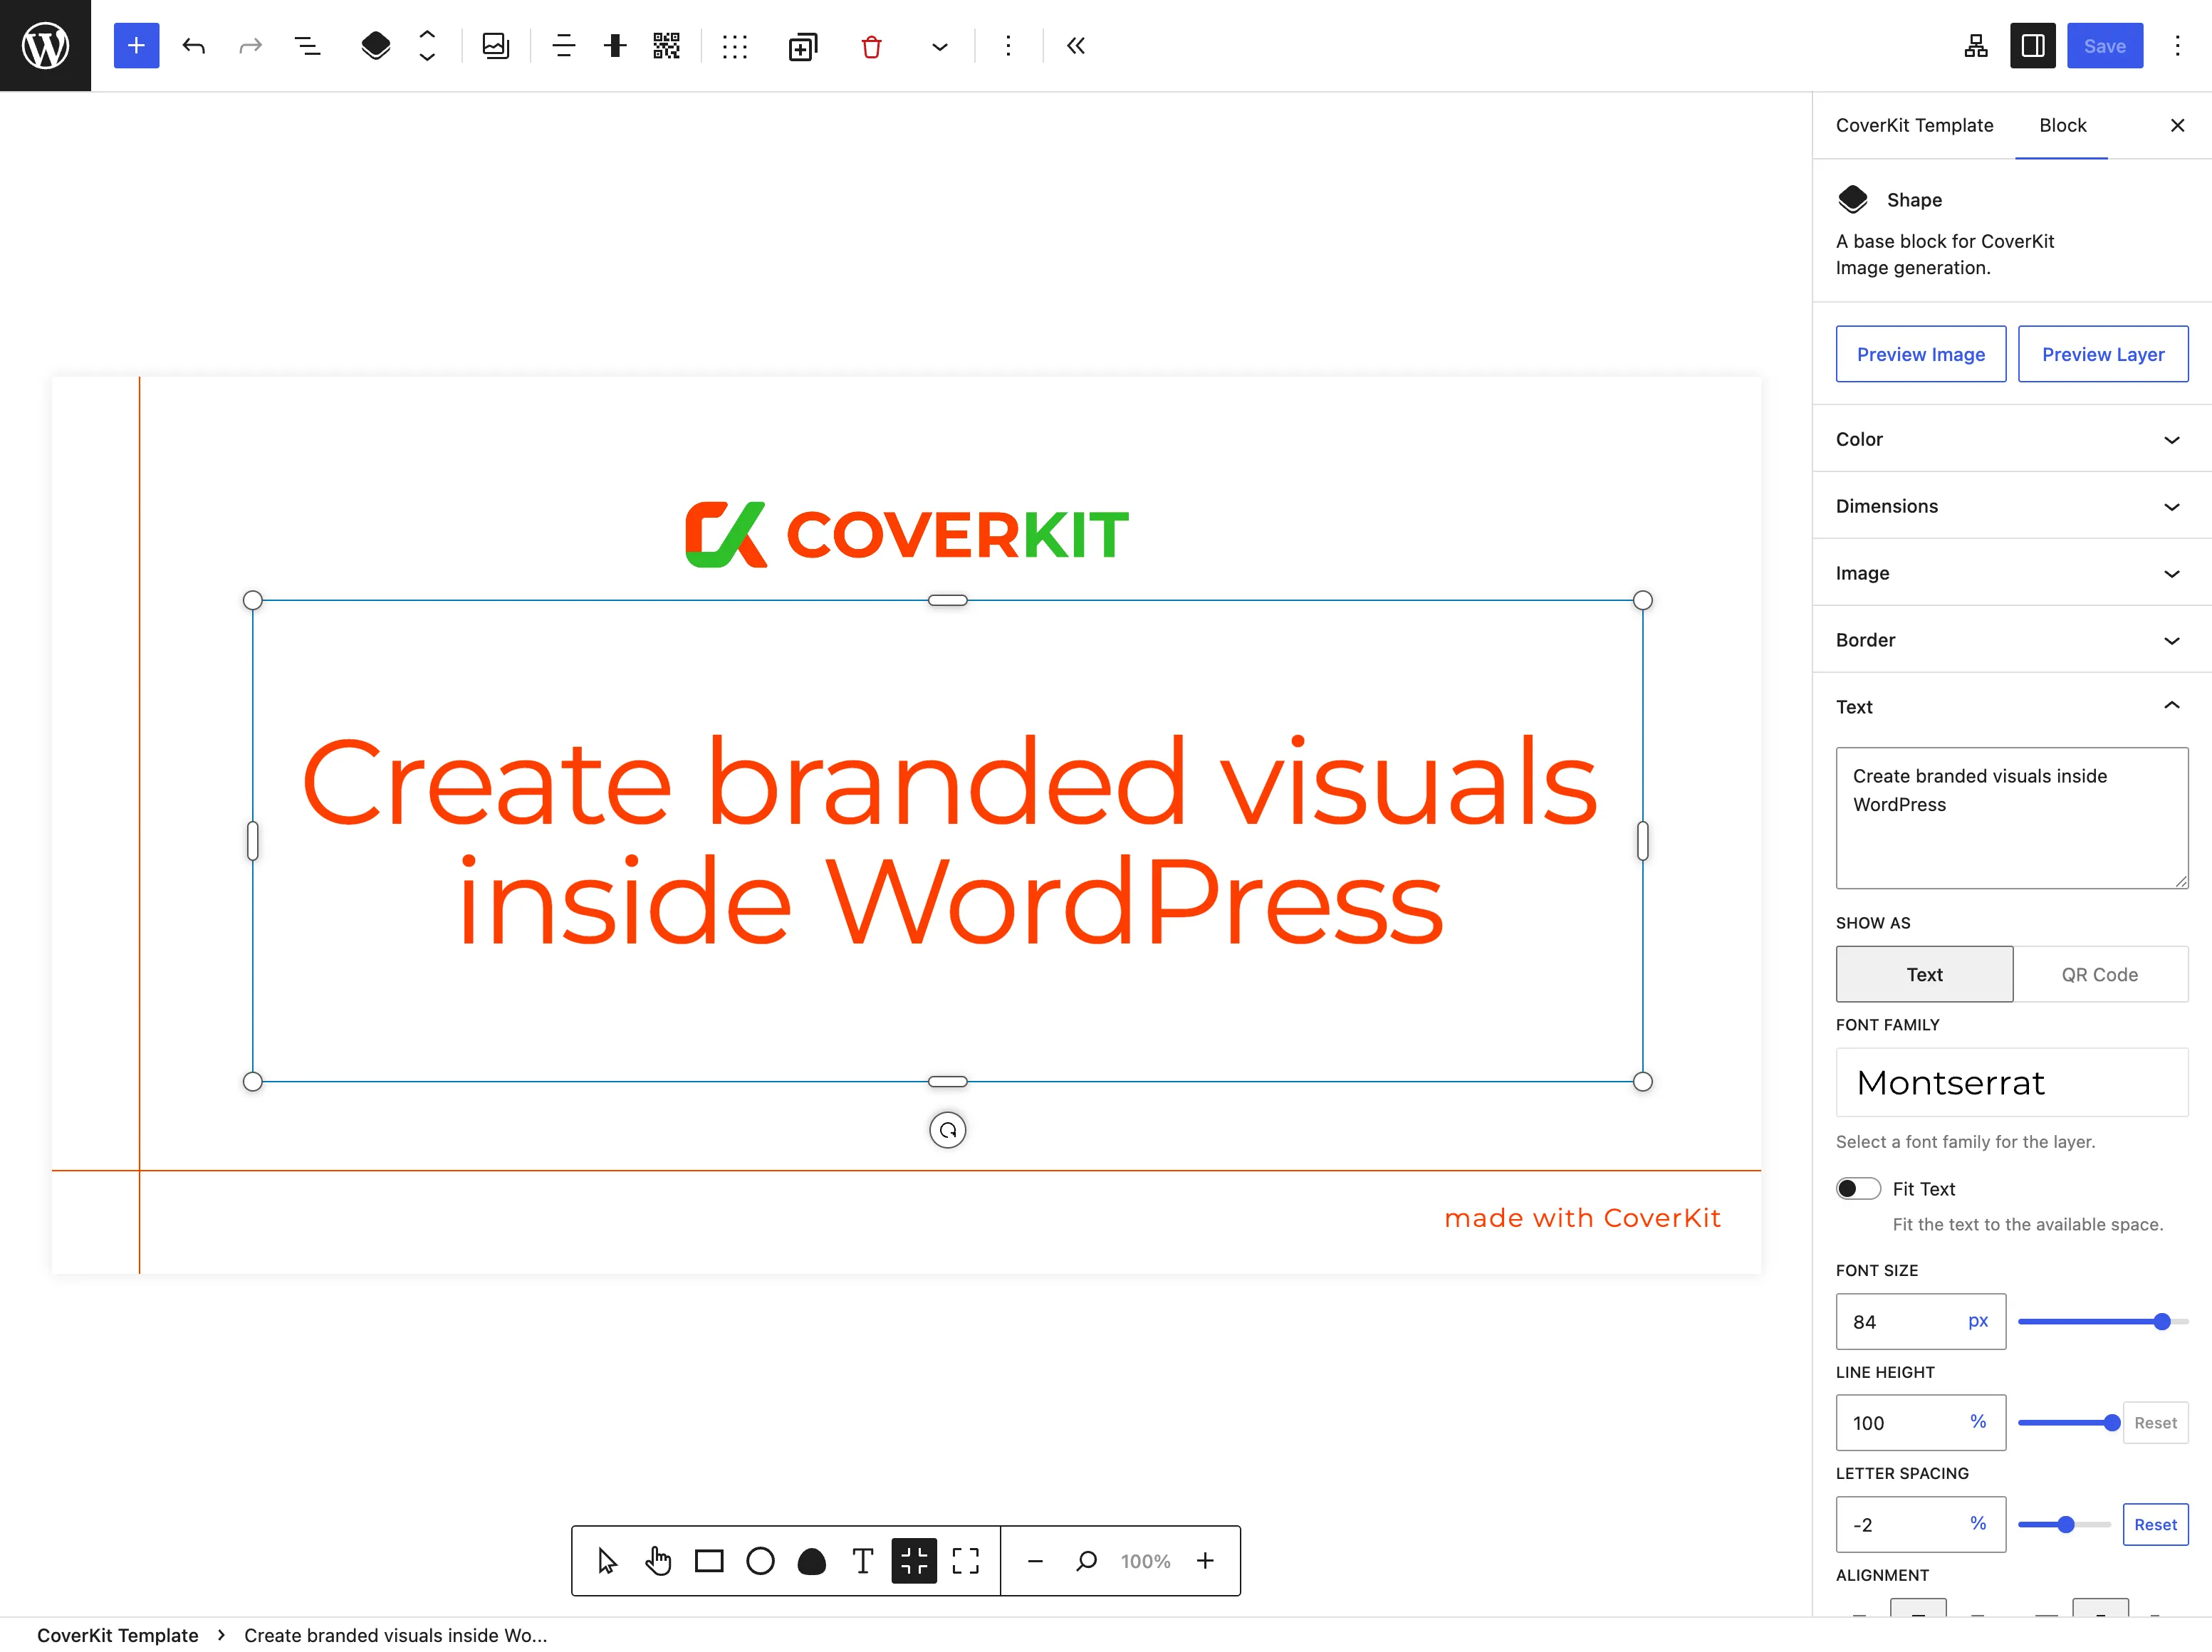Close the settings sidebar
This screenshot has width=2212, height=1652.
2177,125
